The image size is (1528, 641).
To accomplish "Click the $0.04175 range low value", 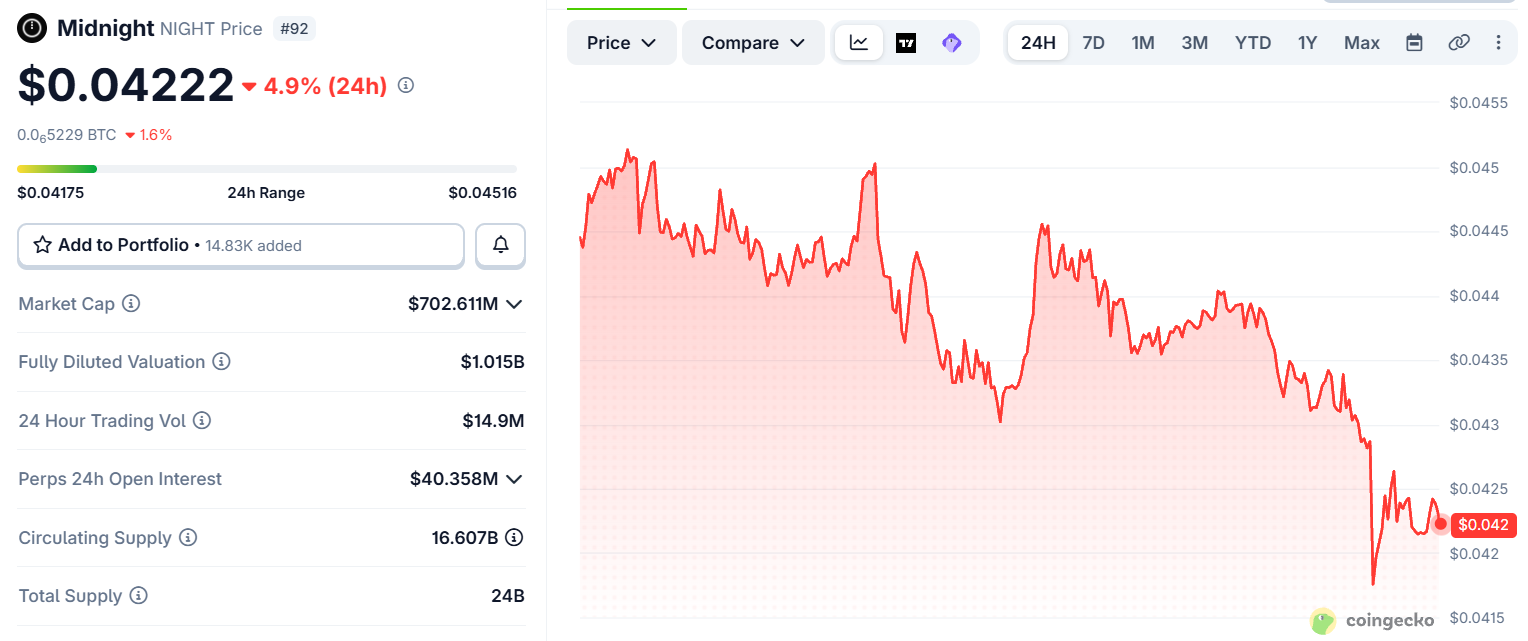I will (x=51, y=192).
